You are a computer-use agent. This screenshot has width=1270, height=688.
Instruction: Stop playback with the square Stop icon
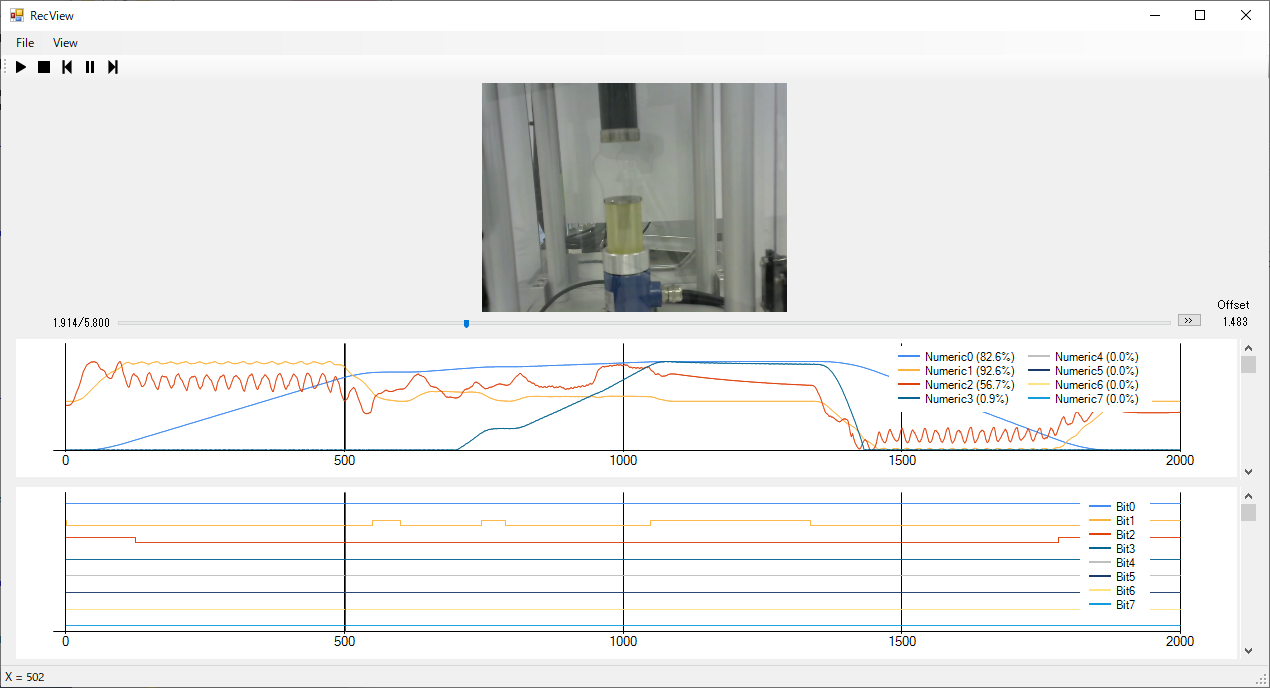click(44, 67)
